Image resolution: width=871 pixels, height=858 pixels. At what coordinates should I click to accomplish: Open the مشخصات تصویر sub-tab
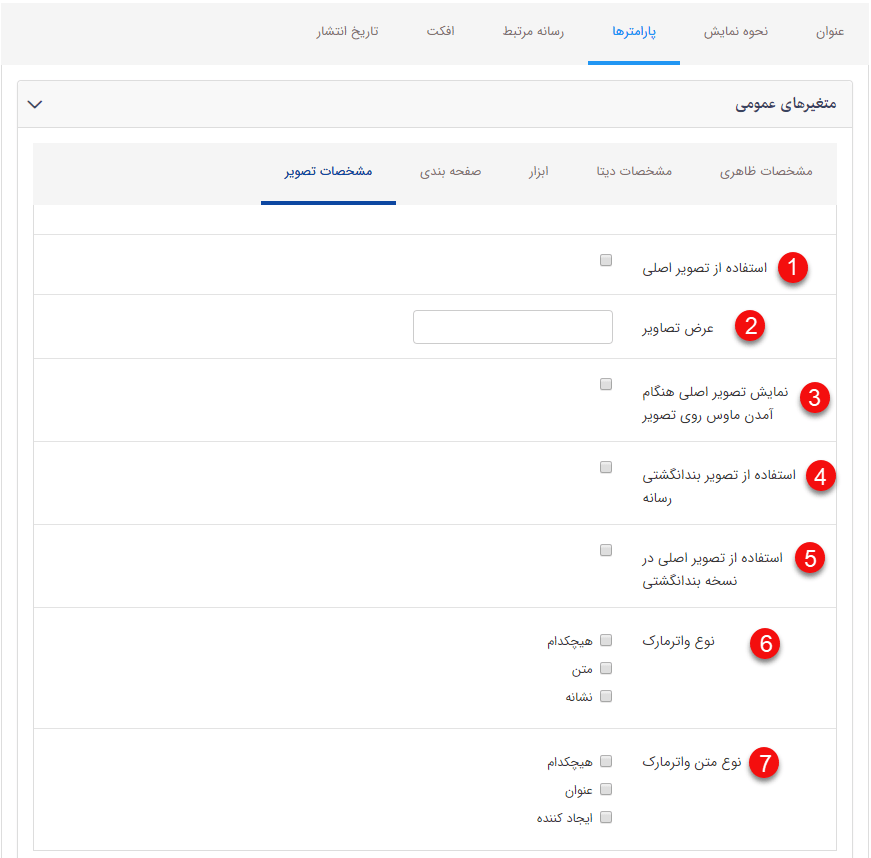(328, 171)
